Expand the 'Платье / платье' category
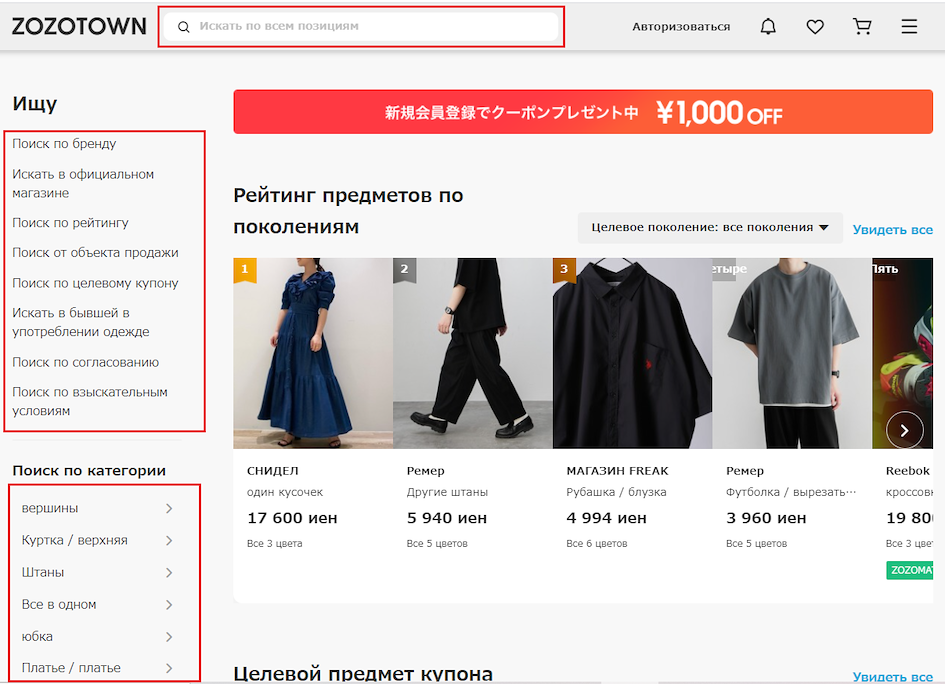 [x=98, y=668]
